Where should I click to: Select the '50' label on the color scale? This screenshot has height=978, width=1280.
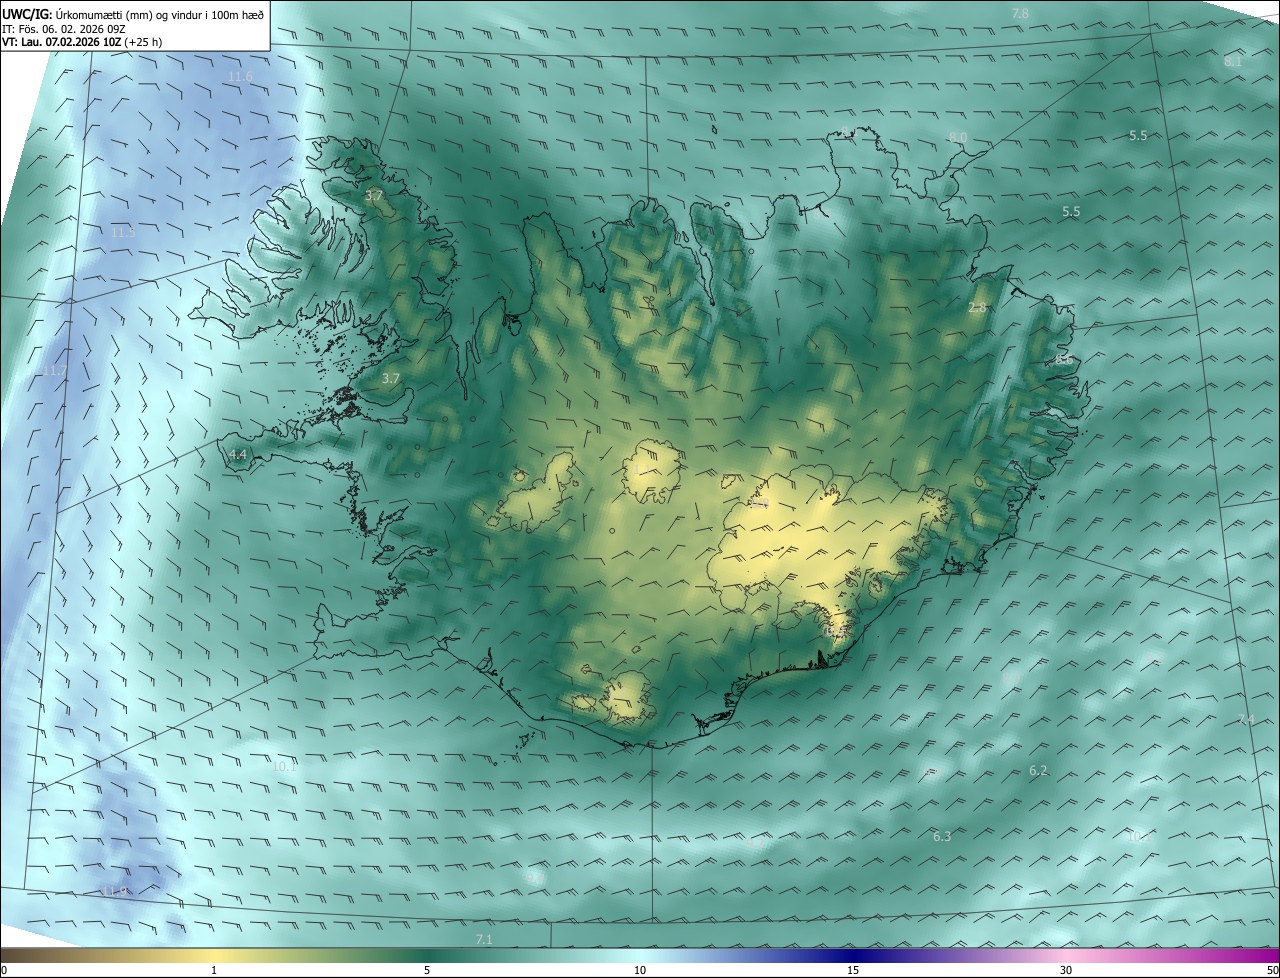[x=1272, y=970]
